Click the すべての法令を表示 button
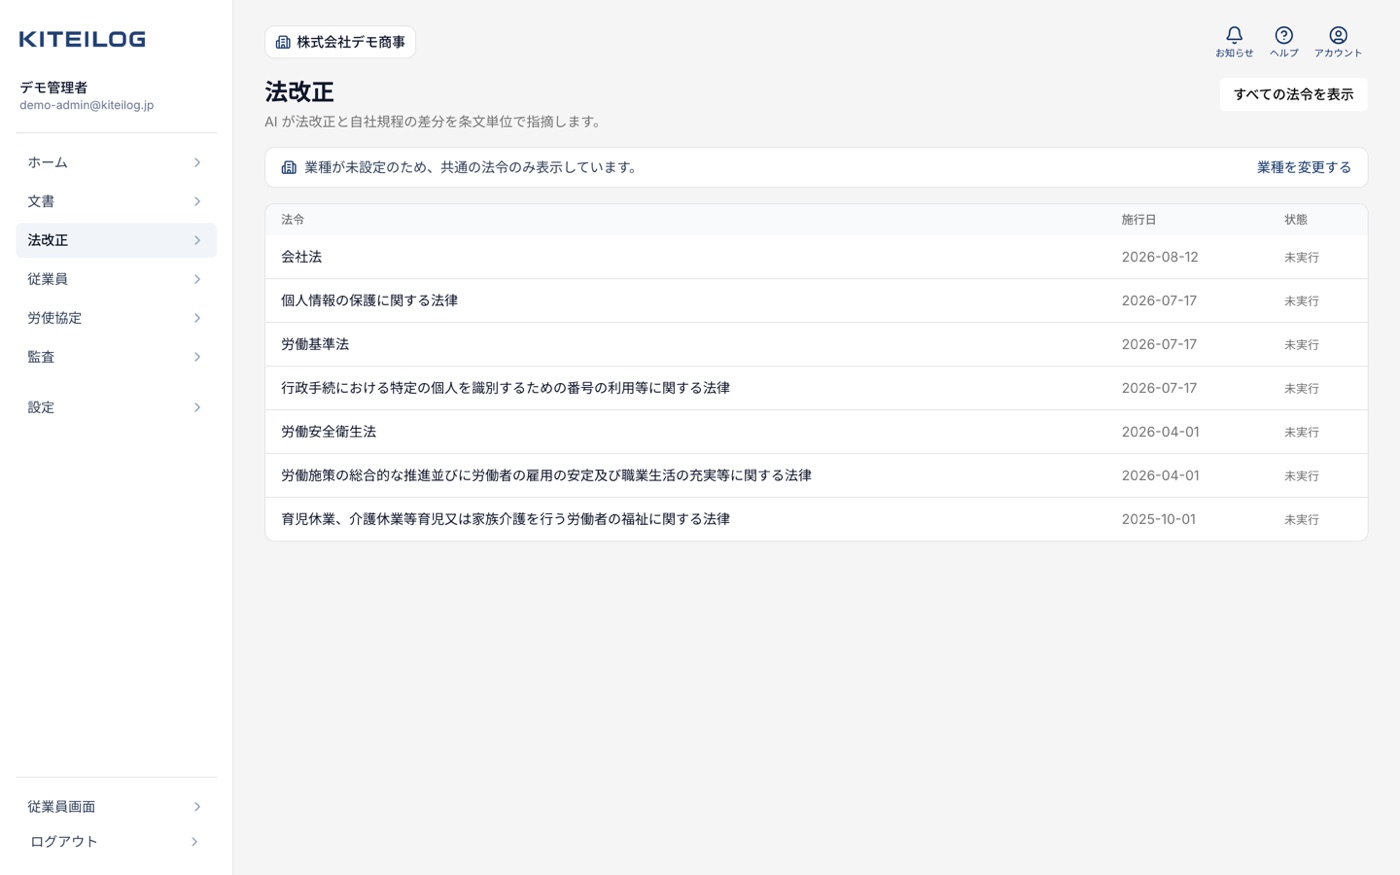The image size is (1400, 875). coord(1293,94)
